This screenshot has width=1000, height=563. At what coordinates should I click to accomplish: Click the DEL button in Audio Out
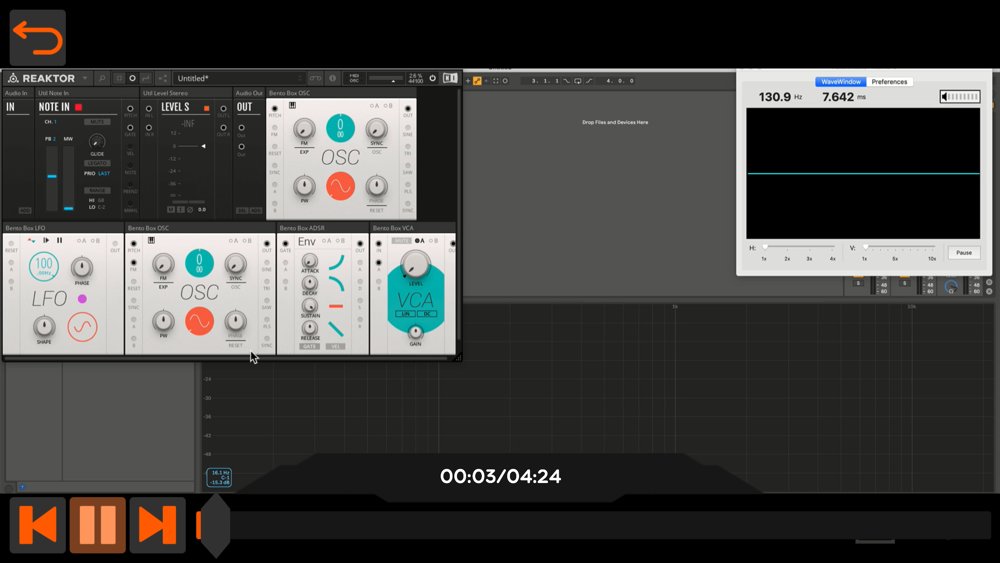pos(242,210)
